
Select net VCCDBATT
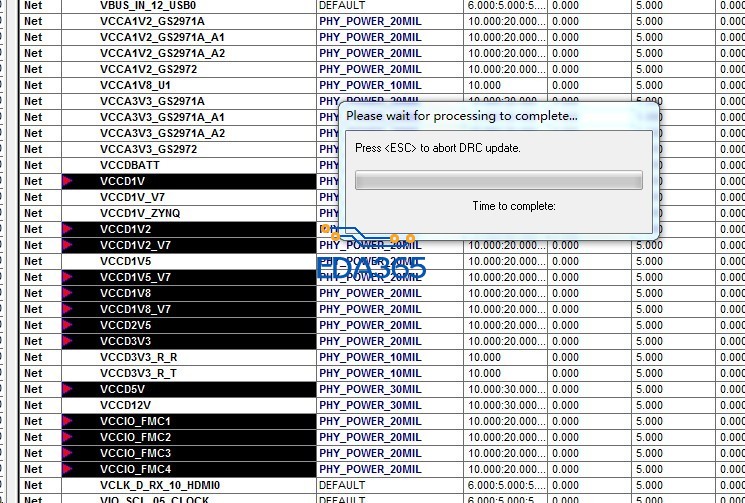click(130, 165)
